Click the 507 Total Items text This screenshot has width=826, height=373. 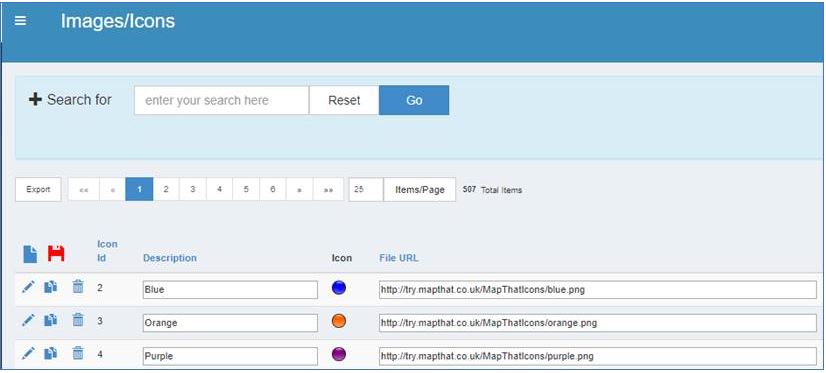click(493, 190)
